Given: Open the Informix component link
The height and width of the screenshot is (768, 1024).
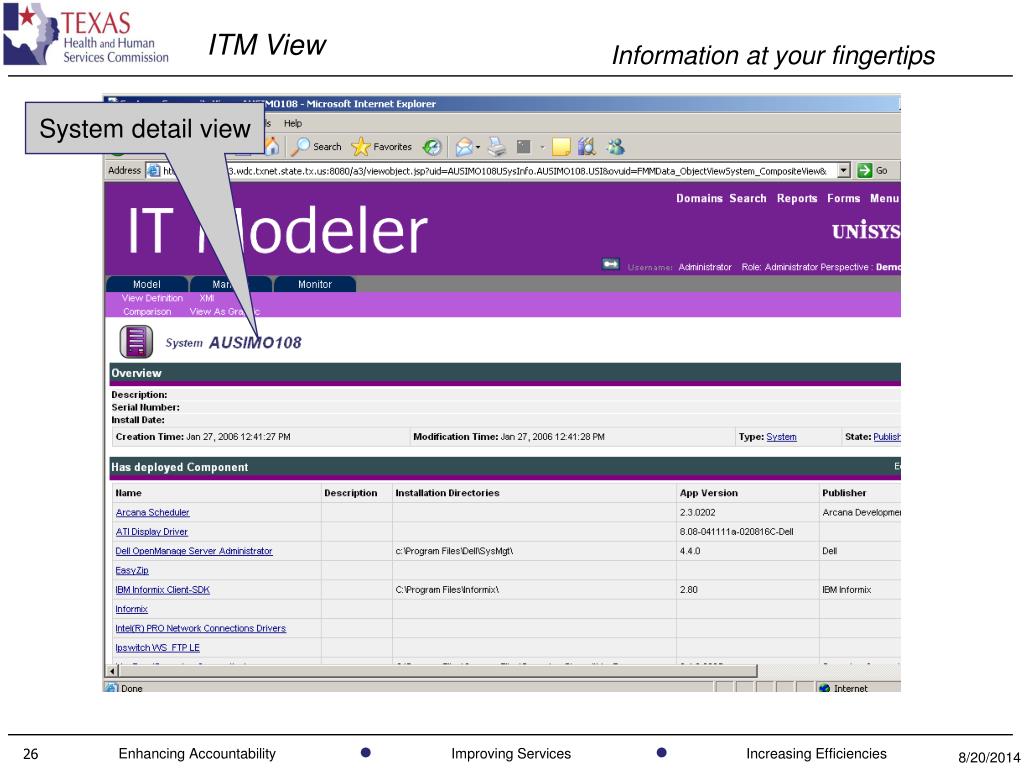Looking at the screenshot, I should (131, 609).
